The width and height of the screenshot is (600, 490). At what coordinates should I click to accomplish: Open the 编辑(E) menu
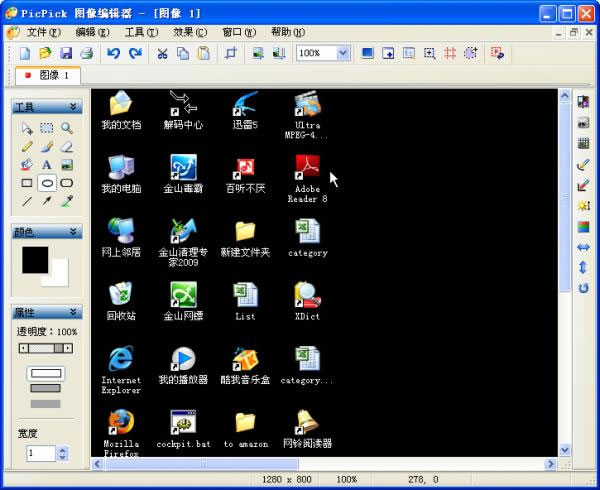pos(92,33)
